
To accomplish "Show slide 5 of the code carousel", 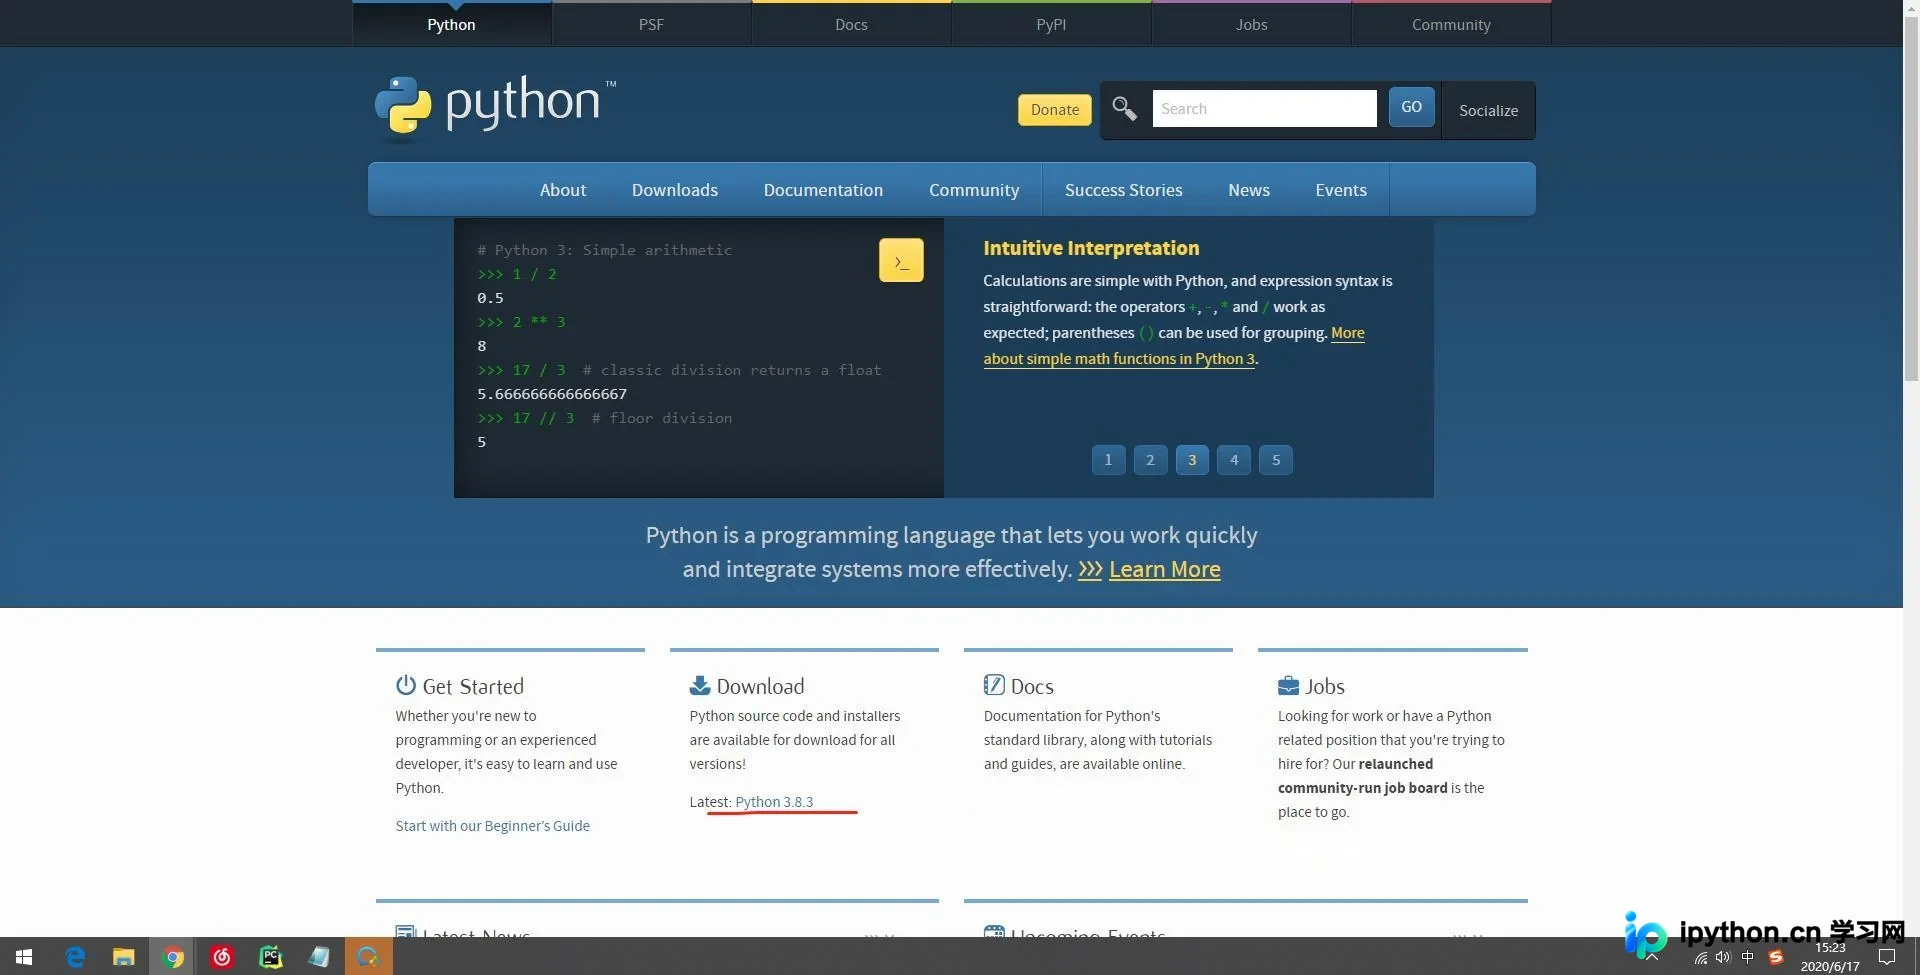I will pyautogui.click(x=1276, y=460).
